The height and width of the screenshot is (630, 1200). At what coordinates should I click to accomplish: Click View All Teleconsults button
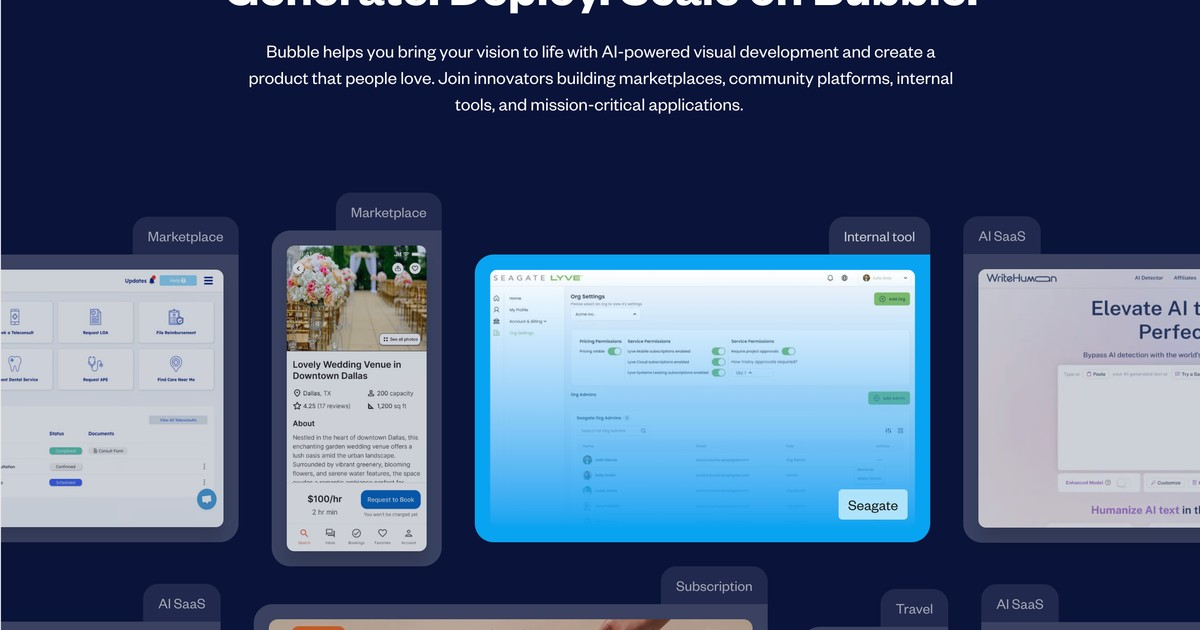tap(178, 420)
